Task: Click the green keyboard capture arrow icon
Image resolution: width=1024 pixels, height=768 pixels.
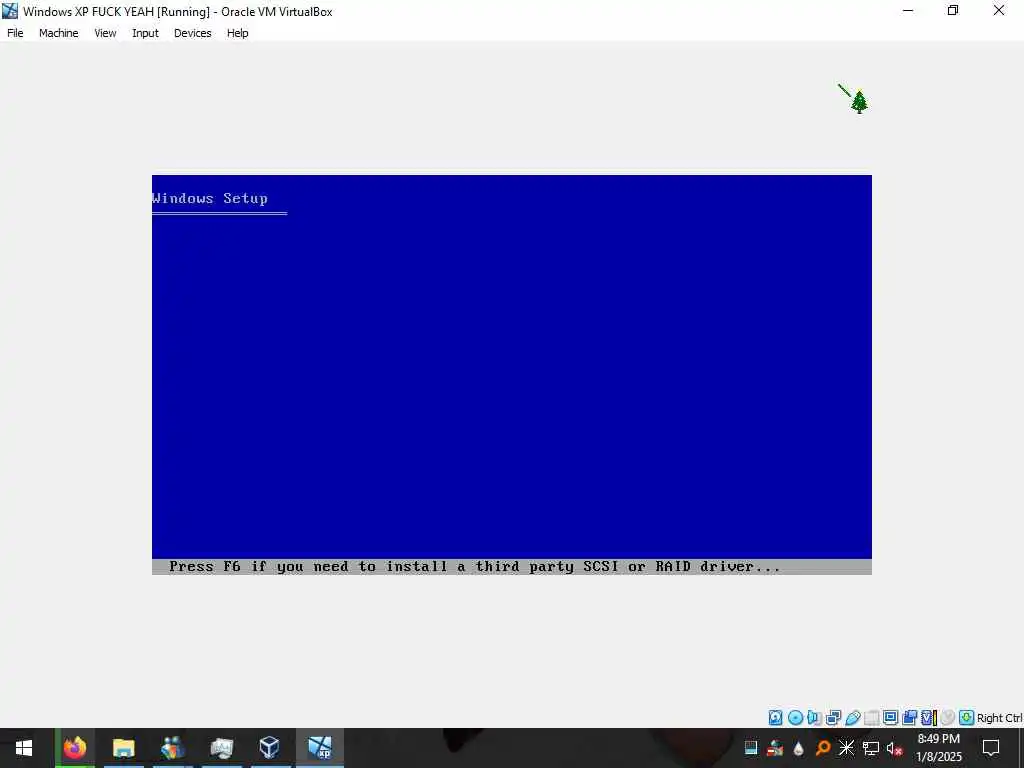Action: 967,718
